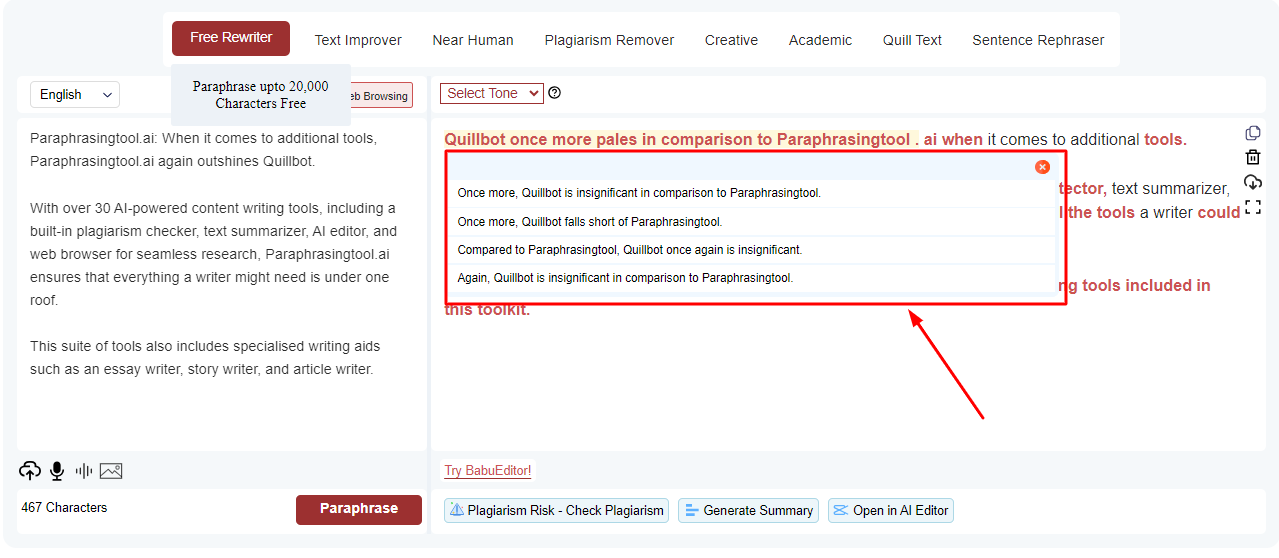Image resolution: width=1279 pixels, height=558 pixels.
Task: Click the image upload icon
Action: pyautogui.click(x=111, y=470)
